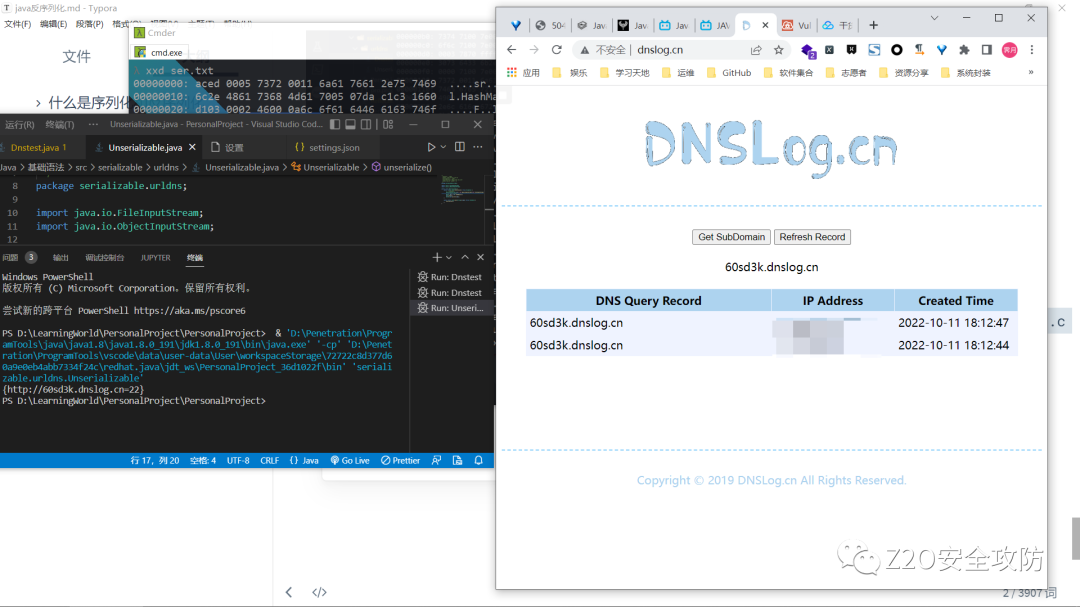Screen dimensions: 1080x607
Task: Expand the Typora outline heading 什么是序列化
Action: (38, 103)
